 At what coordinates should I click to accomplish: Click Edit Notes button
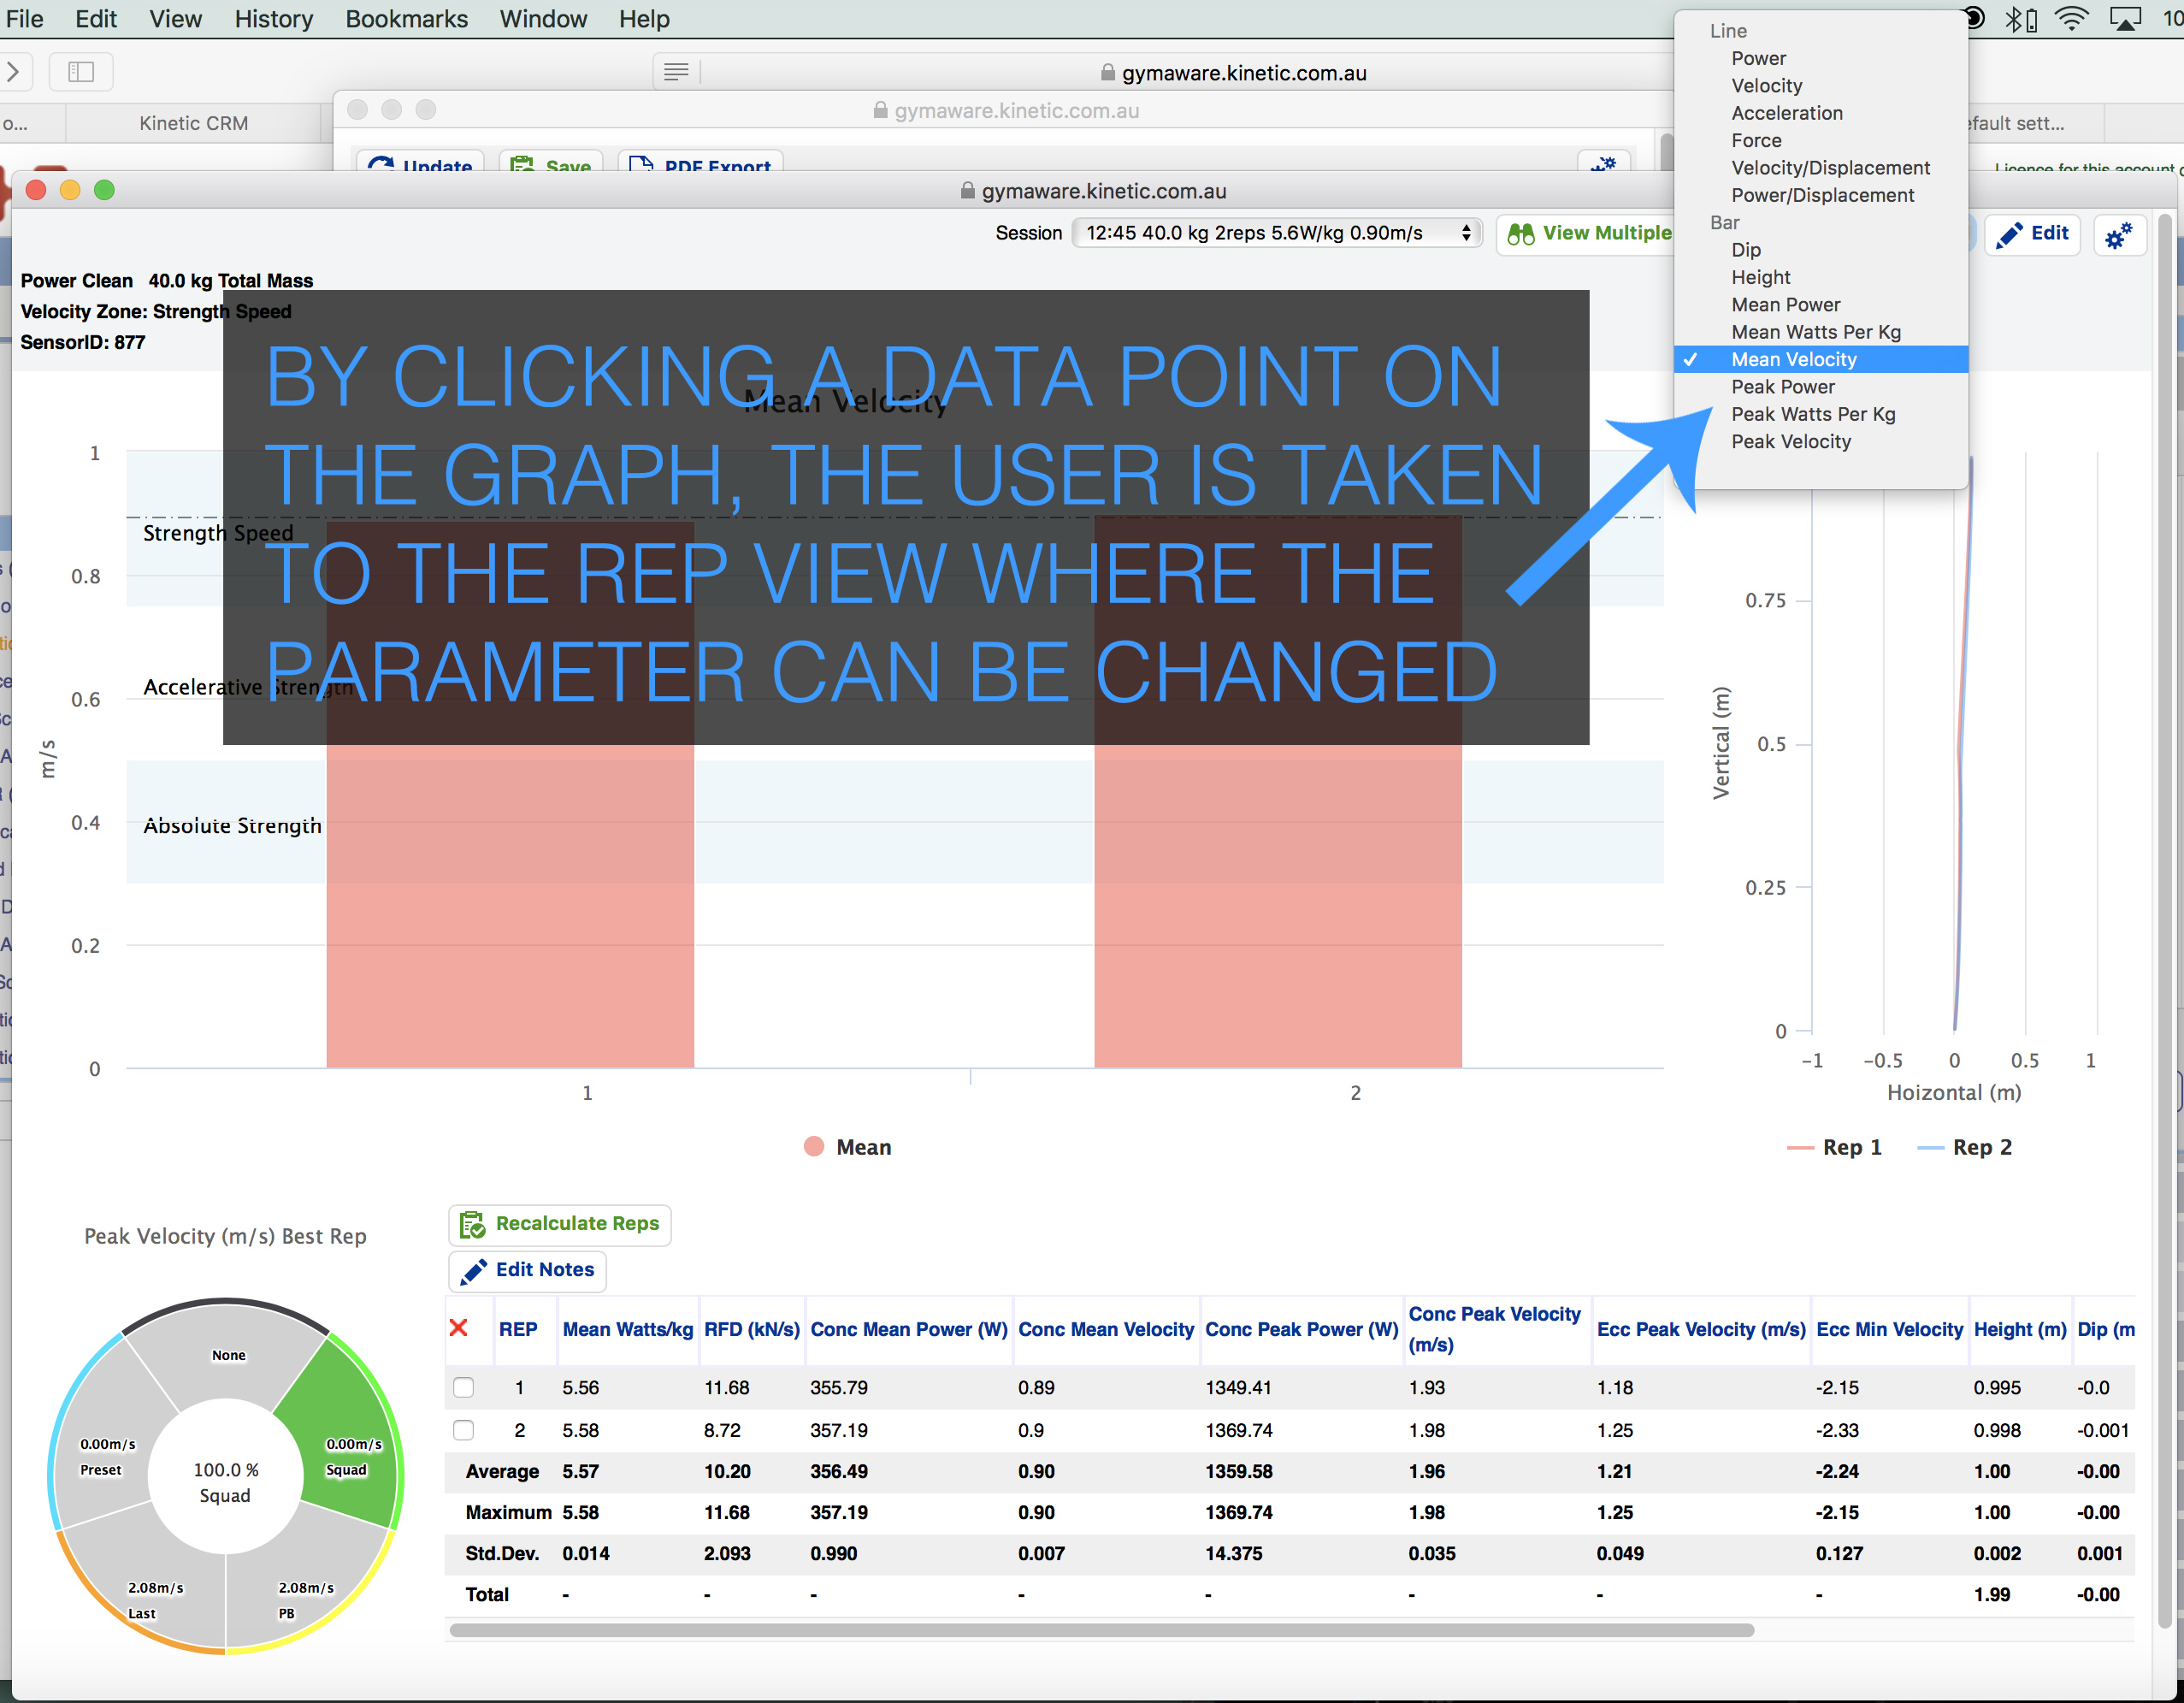tap(527, 1270)
